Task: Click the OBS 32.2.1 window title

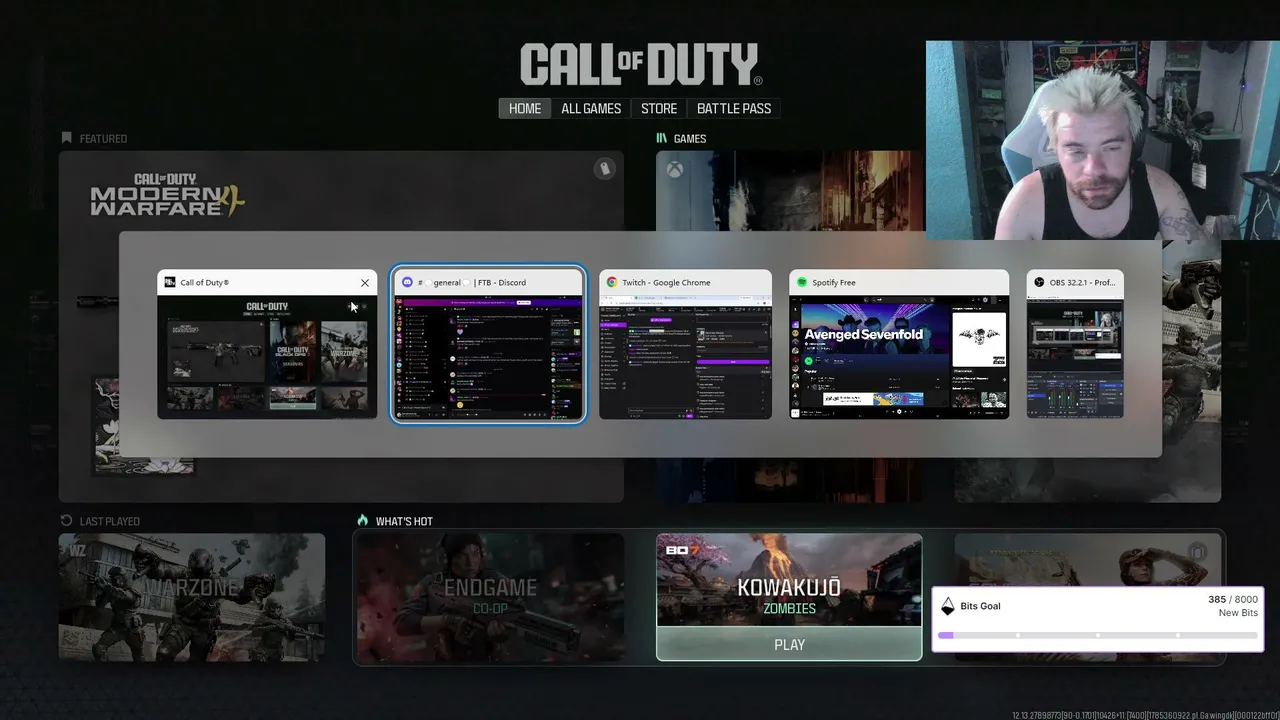Action: click(x=1083, y=283)
